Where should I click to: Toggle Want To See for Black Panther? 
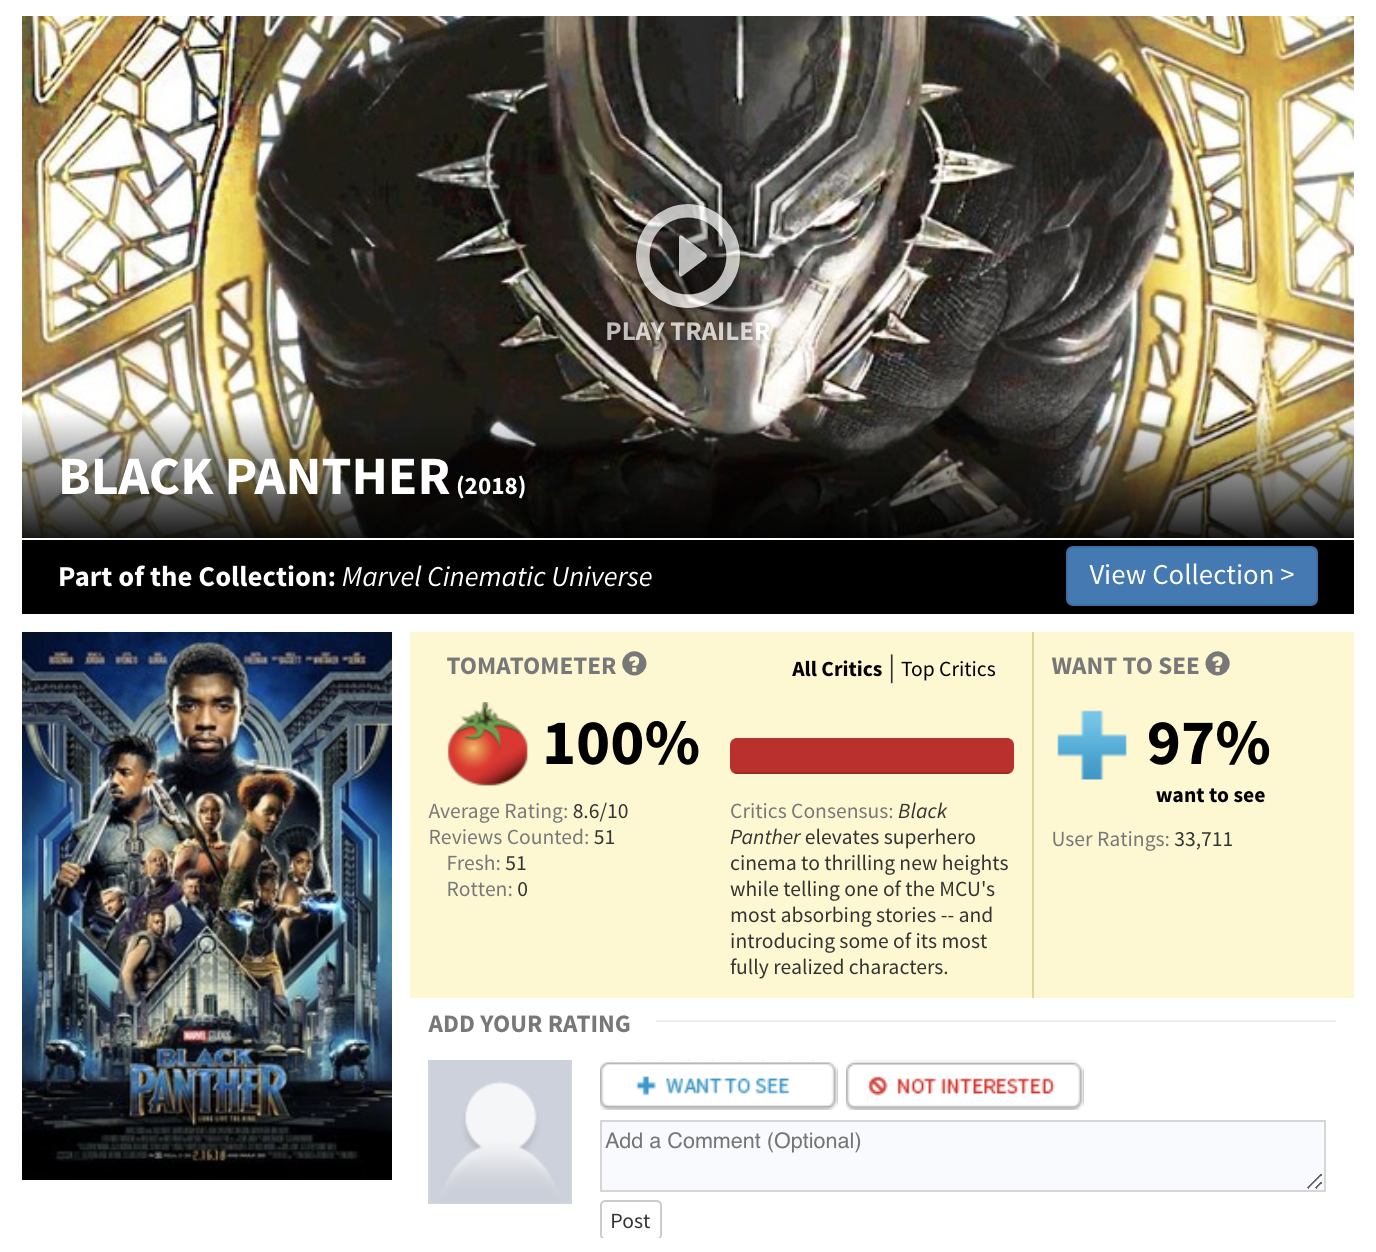point(716,1085)
